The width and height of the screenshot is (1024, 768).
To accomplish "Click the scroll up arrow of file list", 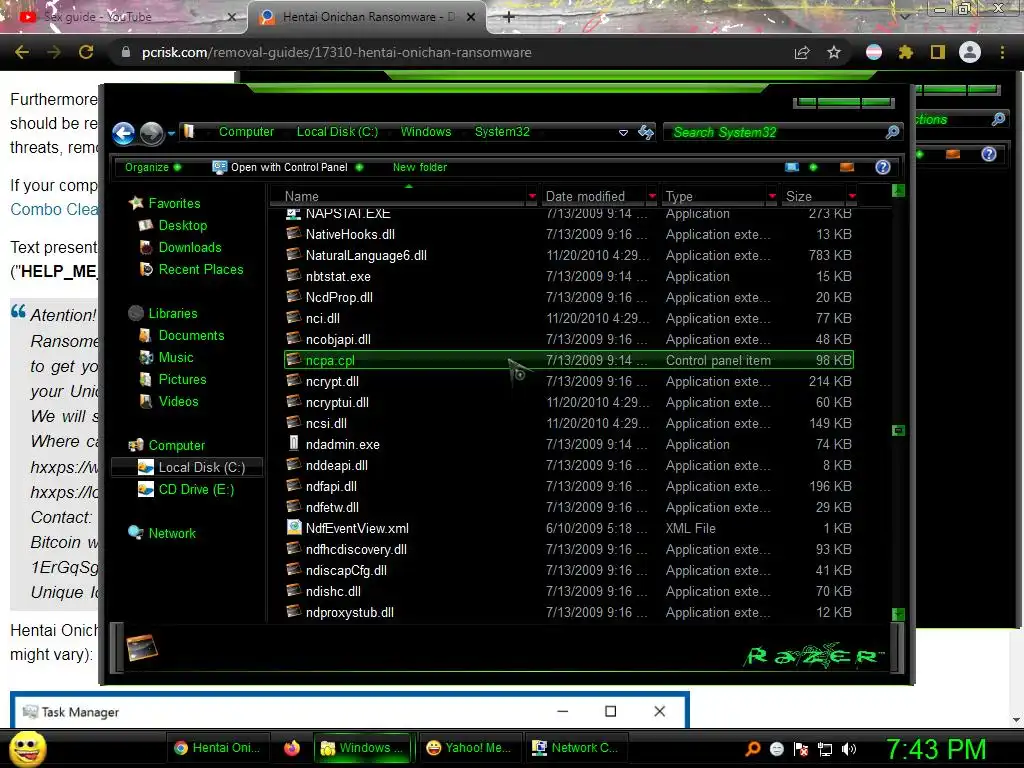I will coord(899,190).
